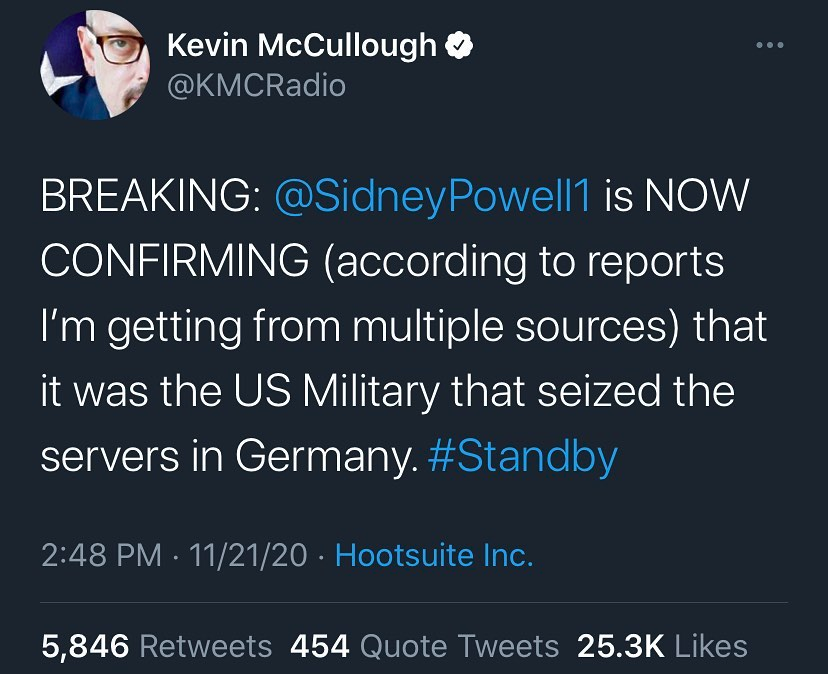Viewport: 828px width, 674px height.
Task: Click the word NOW in the tweet
Action: (x=694, y=197)
